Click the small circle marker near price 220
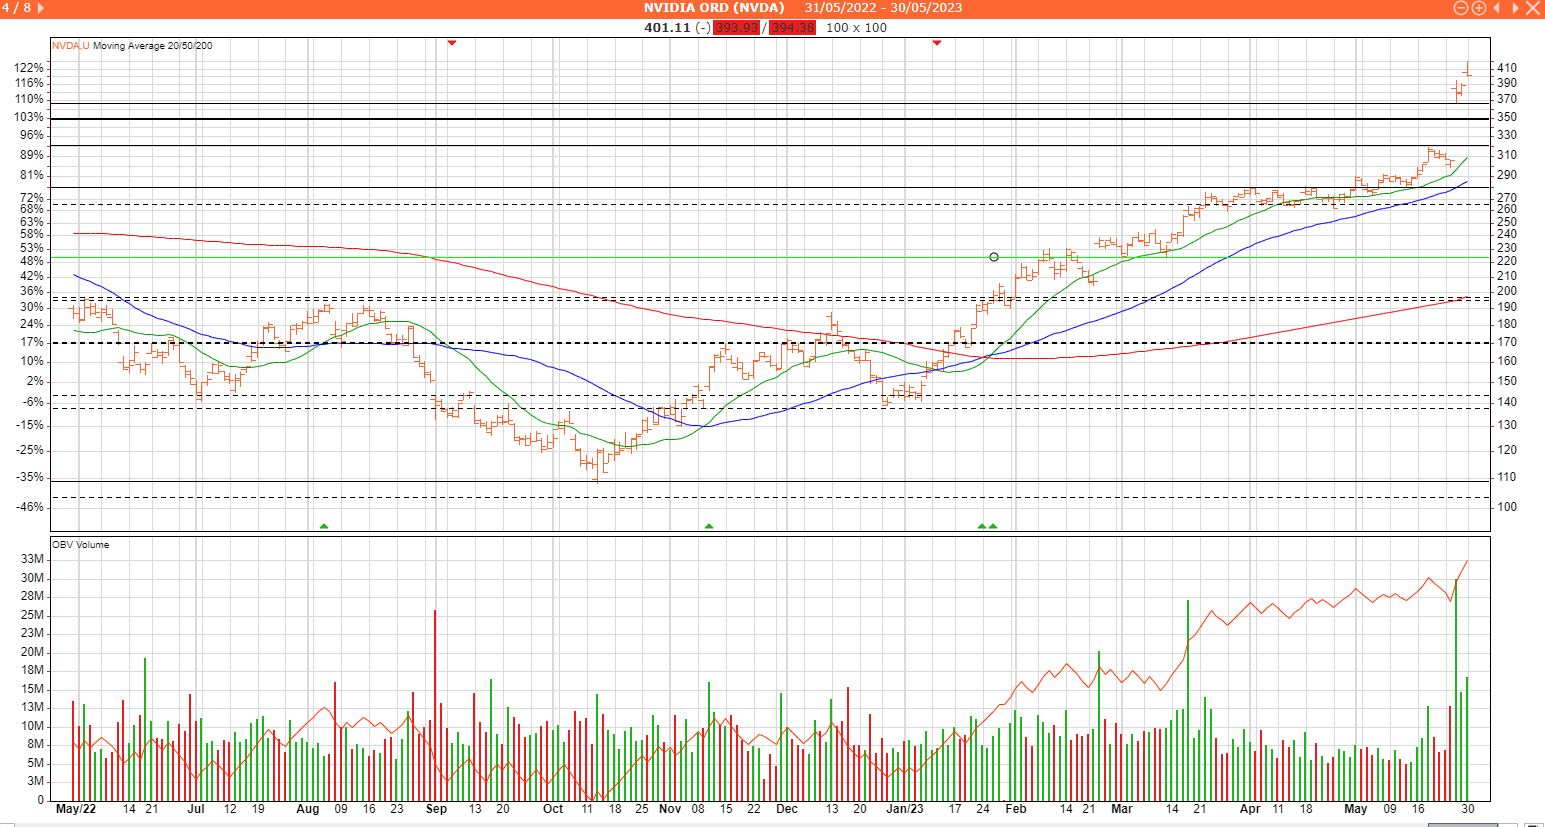This screenshot has width=1545, height=827. pos(994,257)
